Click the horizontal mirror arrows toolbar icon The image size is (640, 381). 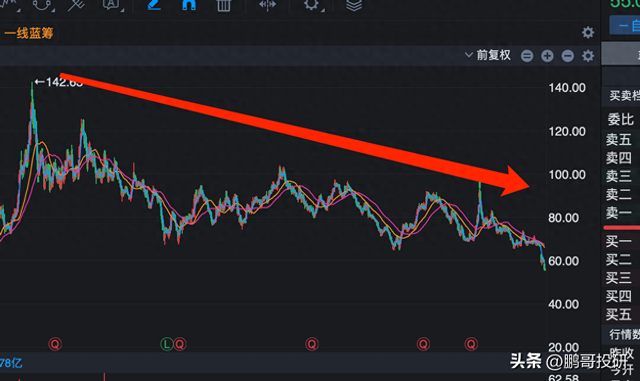click(x=267, y=5)
